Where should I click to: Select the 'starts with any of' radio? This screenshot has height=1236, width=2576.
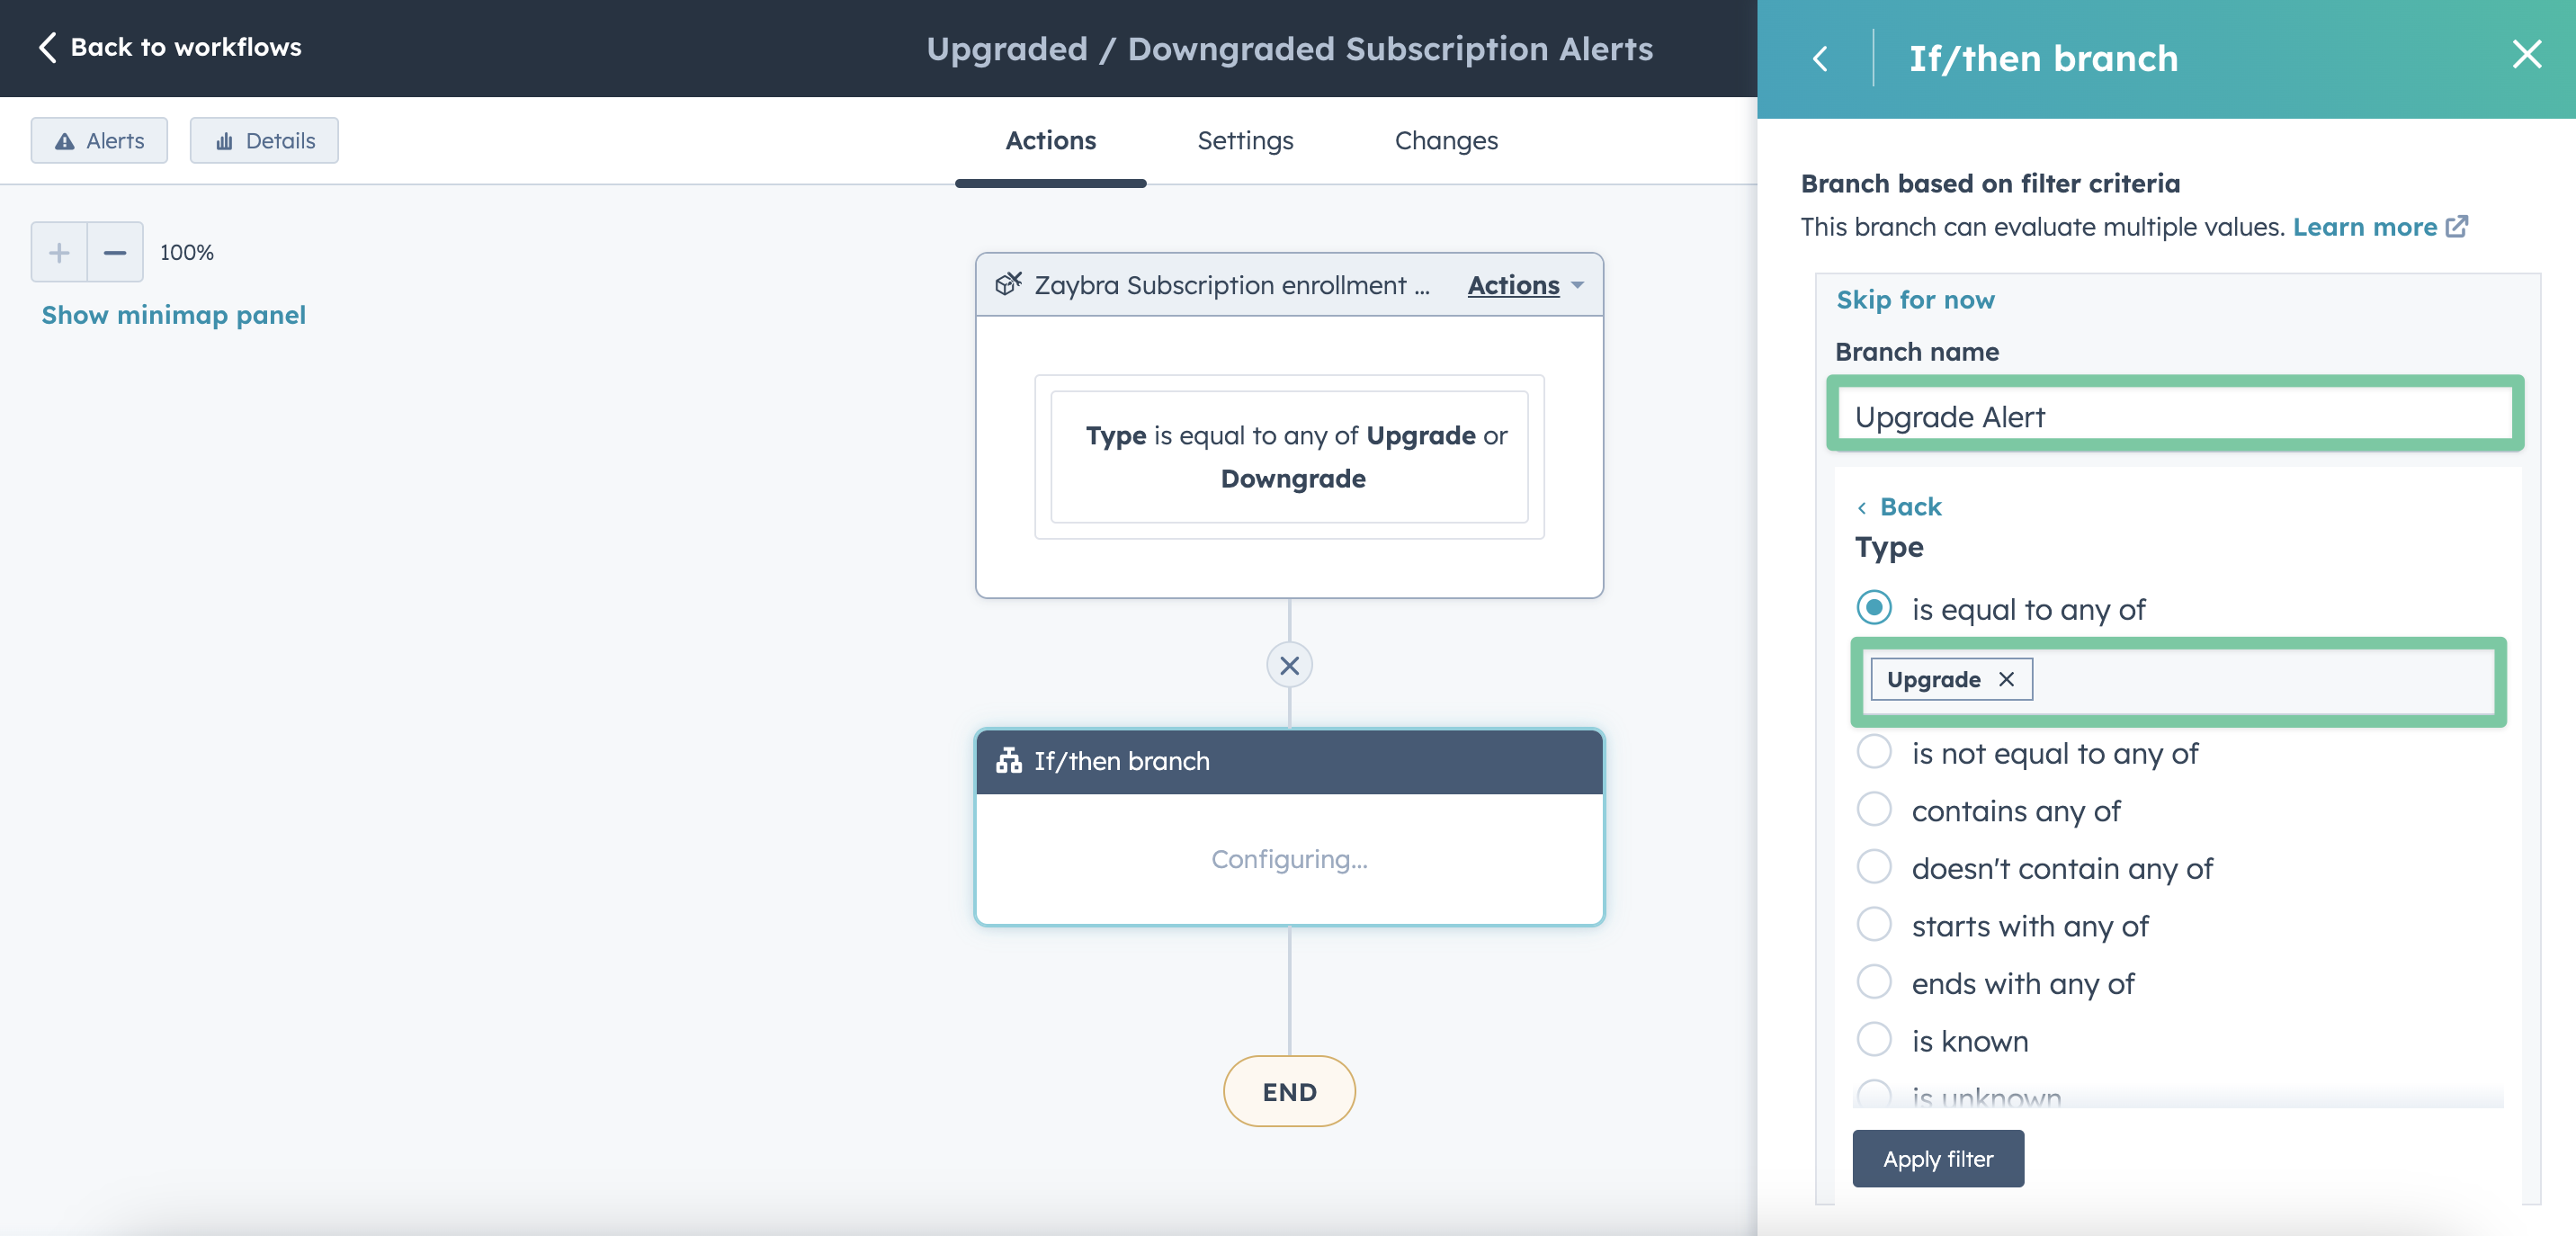point(1874,925)
